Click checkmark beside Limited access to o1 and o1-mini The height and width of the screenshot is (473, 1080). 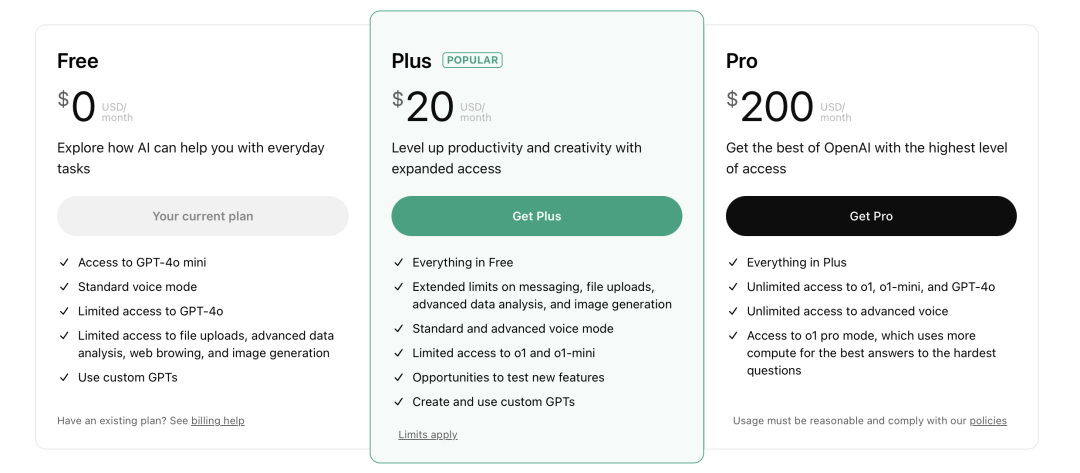point(399,353)
